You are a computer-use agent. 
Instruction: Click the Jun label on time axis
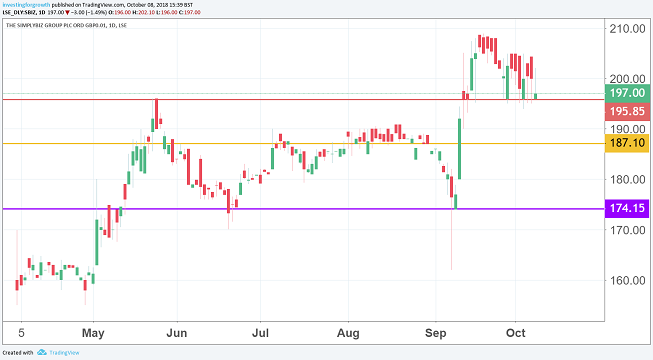177,333
